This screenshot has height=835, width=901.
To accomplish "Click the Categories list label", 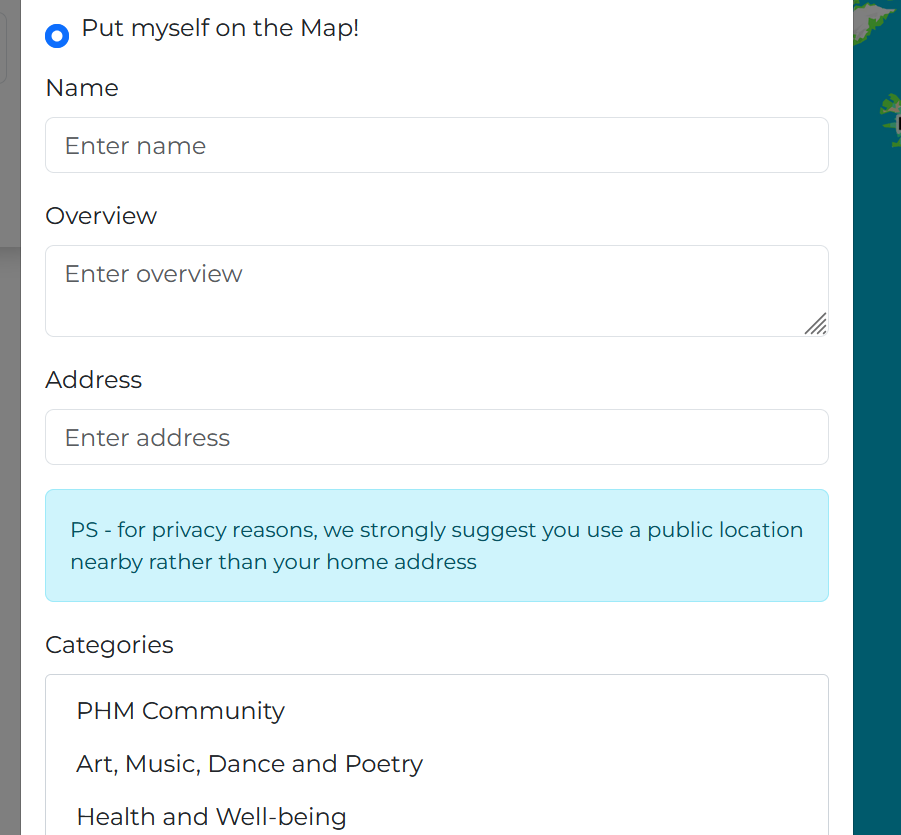I will 109,645.
